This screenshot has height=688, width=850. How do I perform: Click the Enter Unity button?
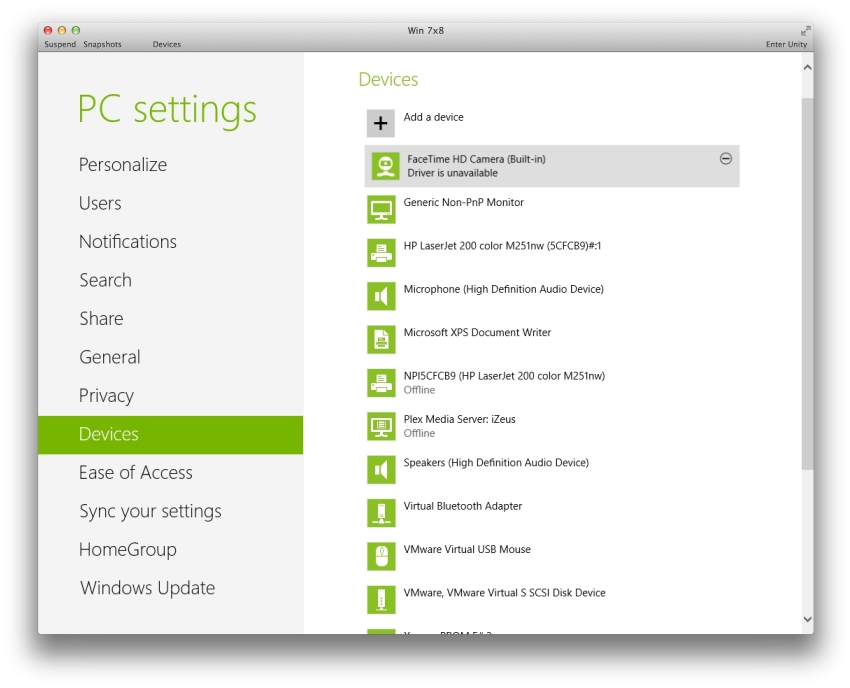tap(786, 44)
